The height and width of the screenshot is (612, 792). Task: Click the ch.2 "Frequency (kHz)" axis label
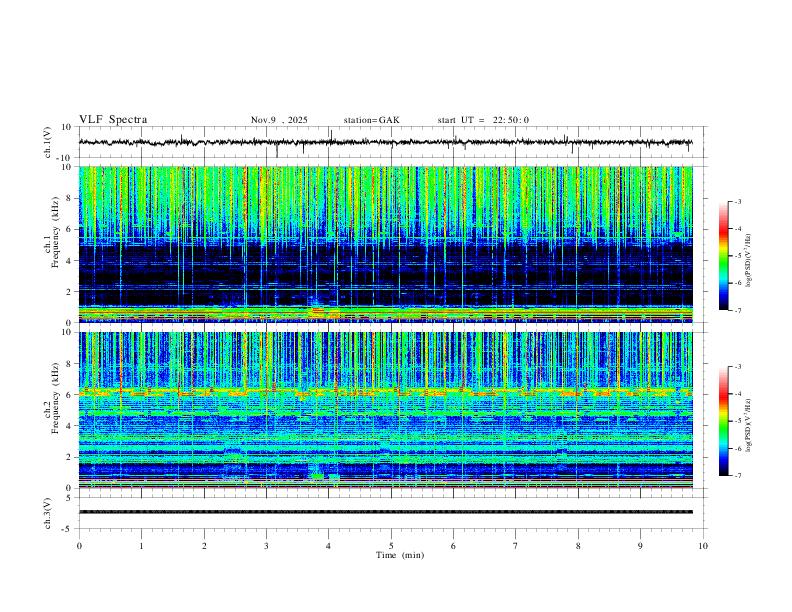click(55, 398)
